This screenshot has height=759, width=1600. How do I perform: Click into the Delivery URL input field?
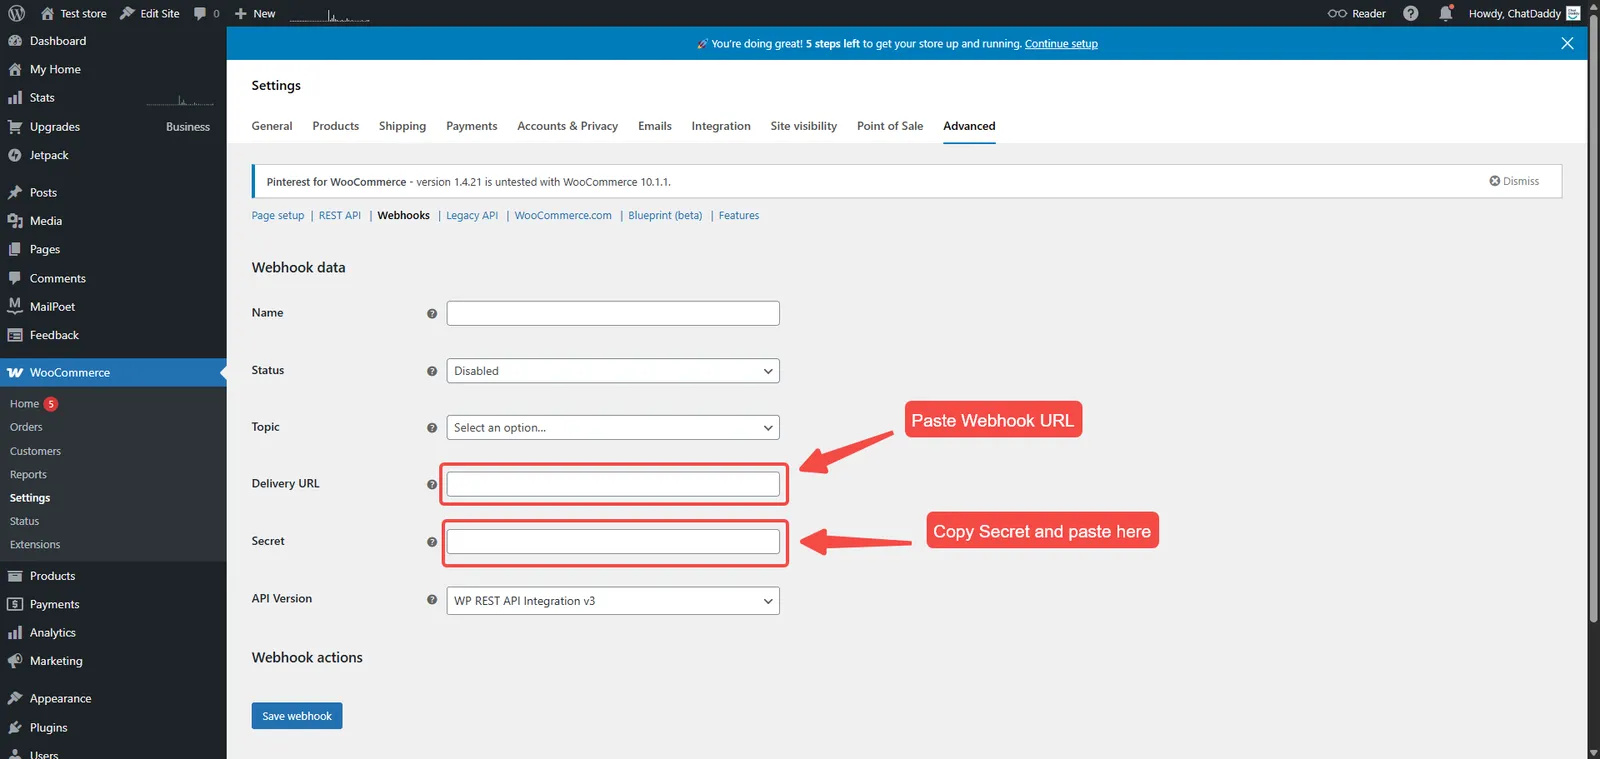point(612,484)
